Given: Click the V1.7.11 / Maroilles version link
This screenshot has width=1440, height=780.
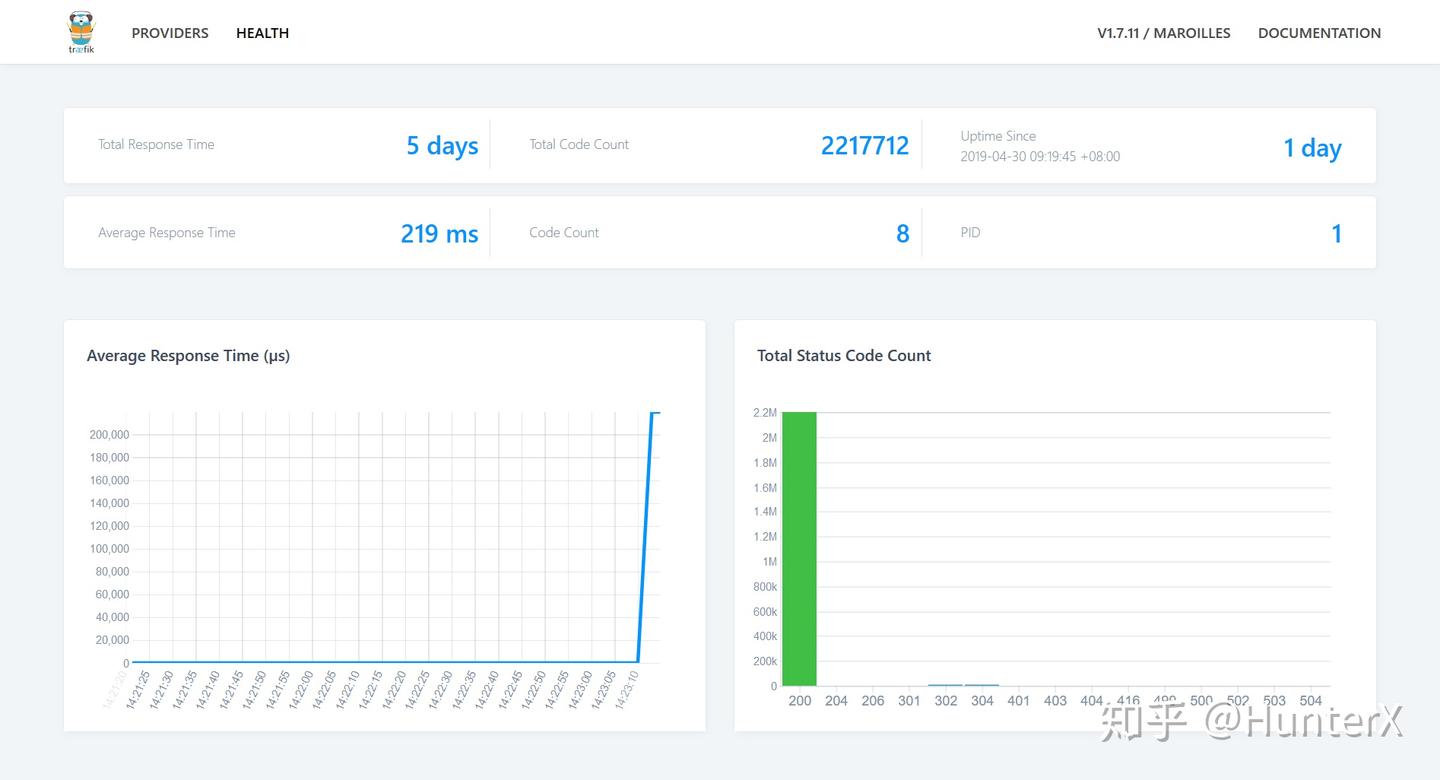Looking at the screenshot, I should [1164, 33].
